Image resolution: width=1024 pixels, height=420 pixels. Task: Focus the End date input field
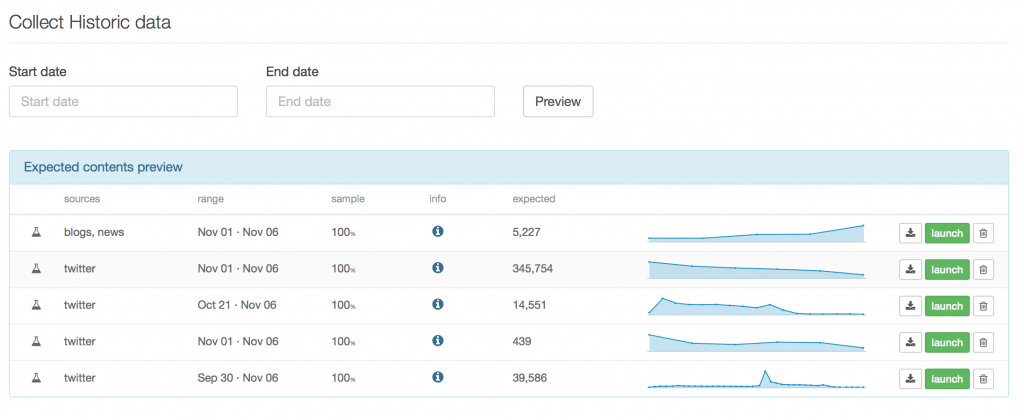380,102
